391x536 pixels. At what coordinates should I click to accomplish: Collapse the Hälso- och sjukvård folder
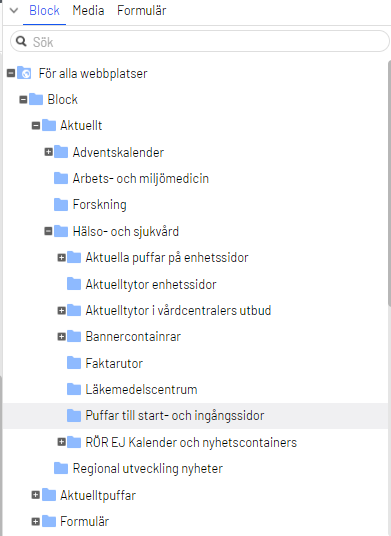click(49, 231)
